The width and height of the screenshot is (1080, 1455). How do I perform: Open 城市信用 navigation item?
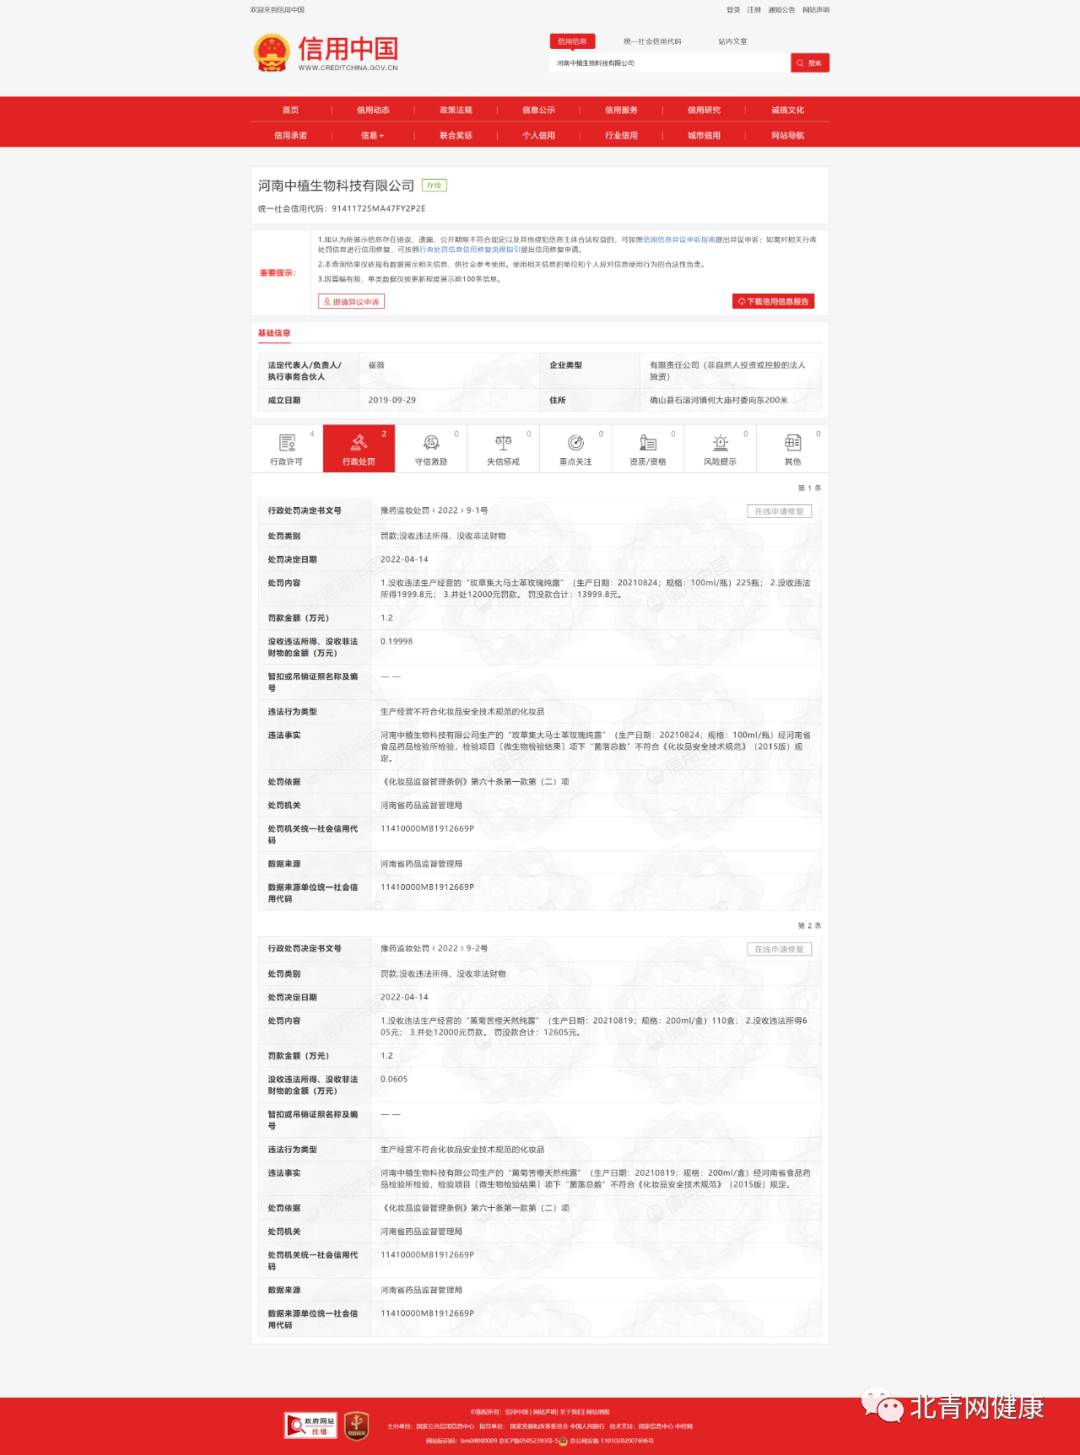click(x=704, y=135)
